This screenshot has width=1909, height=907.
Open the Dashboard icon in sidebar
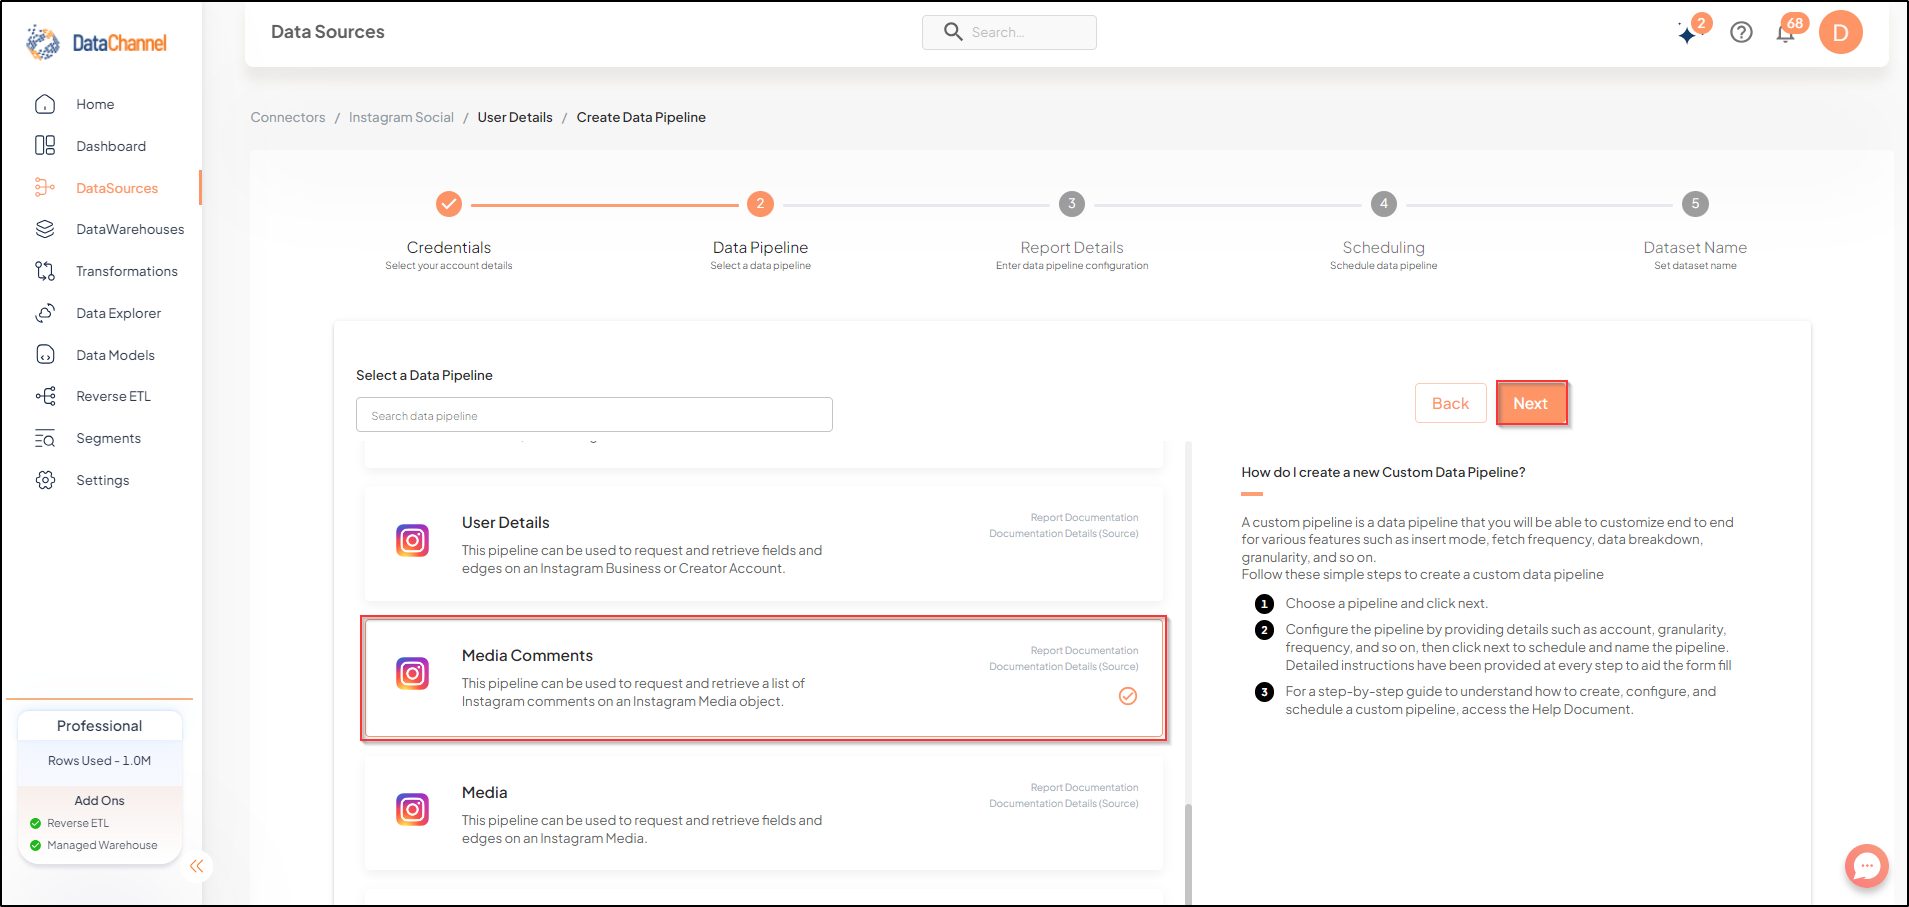pos(45,146)
